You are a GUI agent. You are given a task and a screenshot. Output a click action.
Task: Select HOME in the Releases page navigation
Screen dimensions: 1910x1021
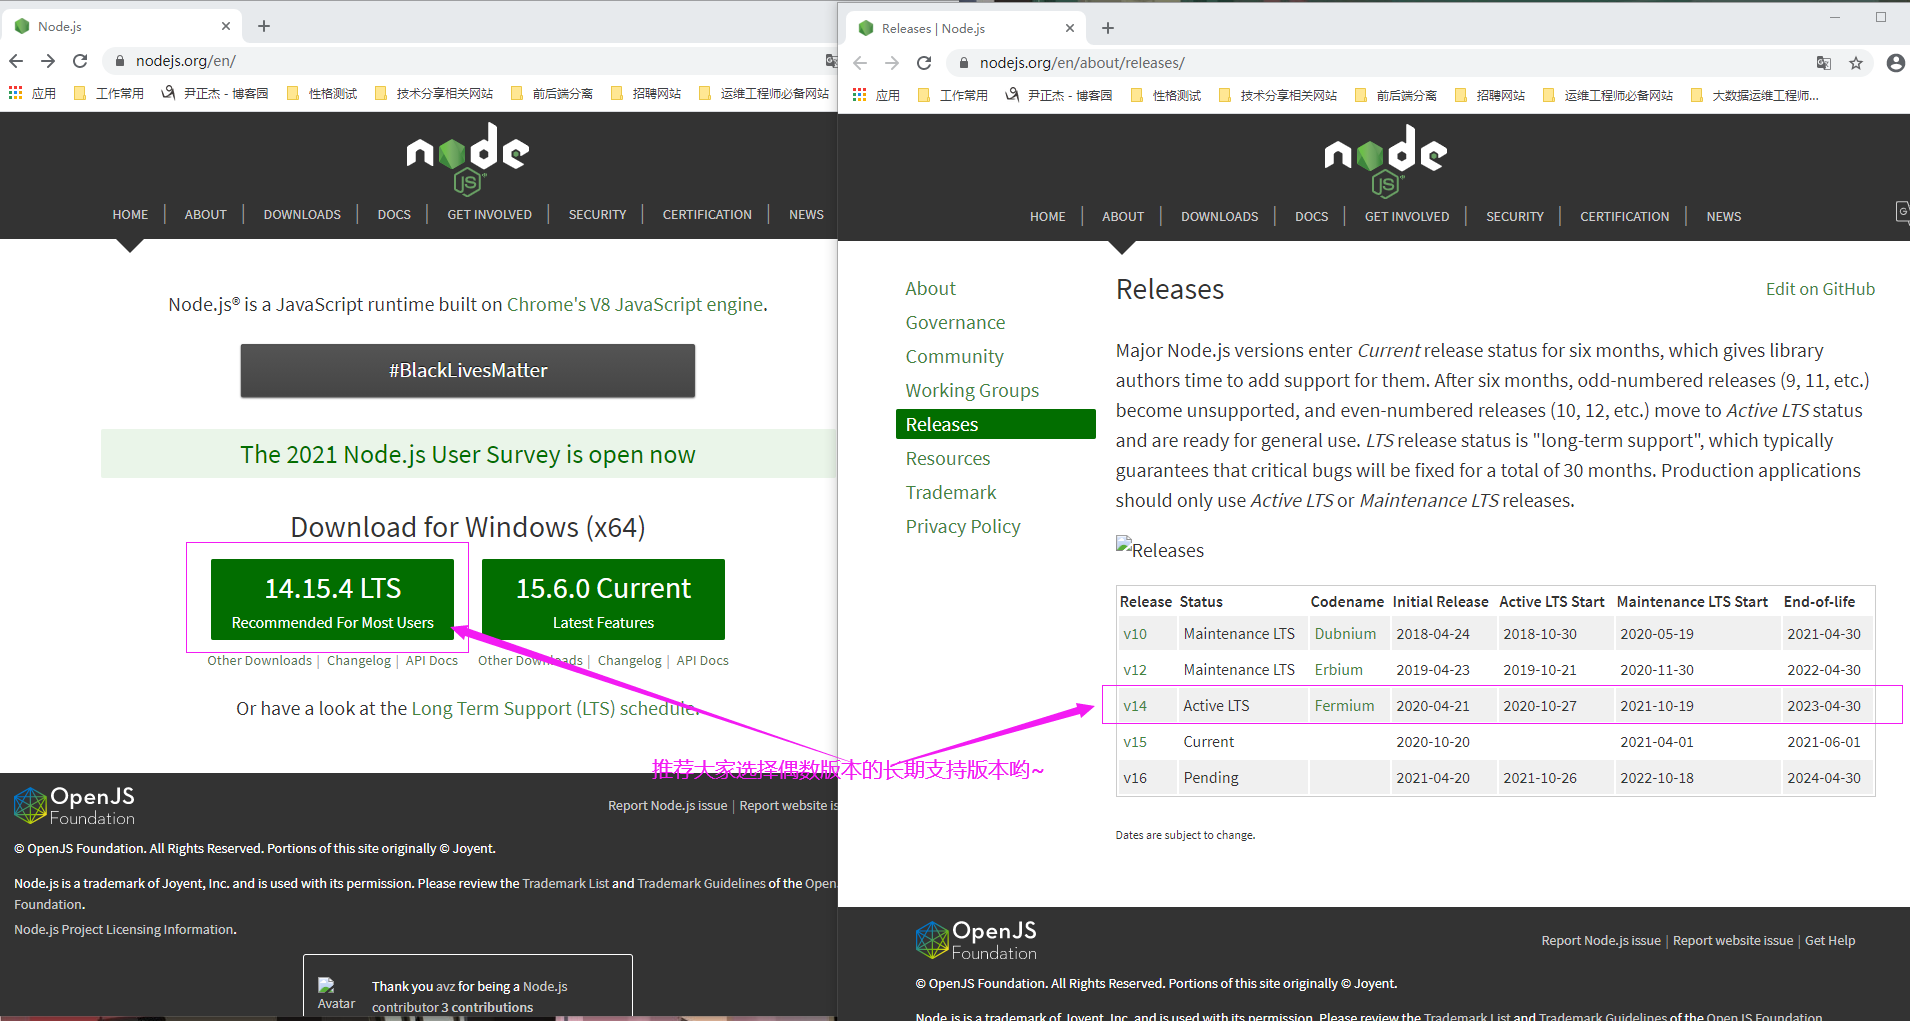1048,217
